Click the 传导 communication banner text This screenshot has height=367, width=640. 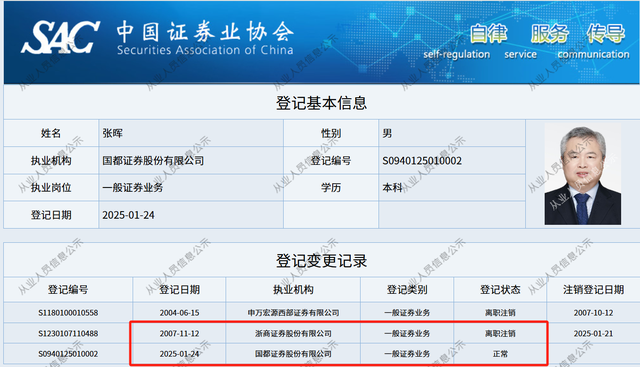593,42
